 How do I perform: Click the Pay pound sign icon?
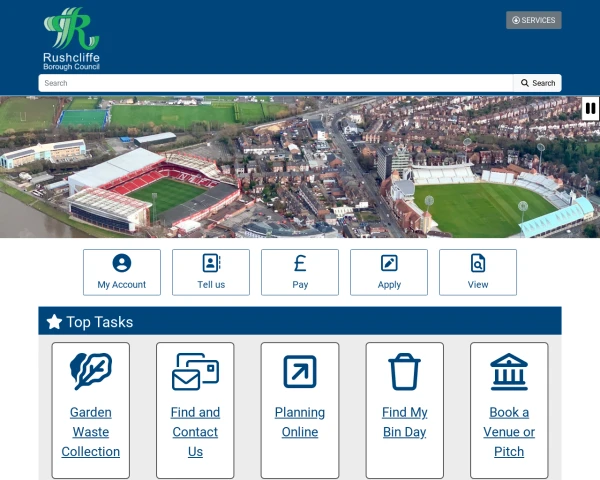[x=300, y=263]
